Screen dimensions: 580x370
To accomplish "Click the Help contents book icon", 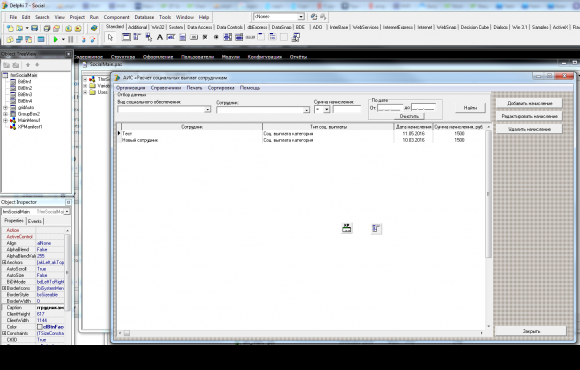I will tap(94, 28).
